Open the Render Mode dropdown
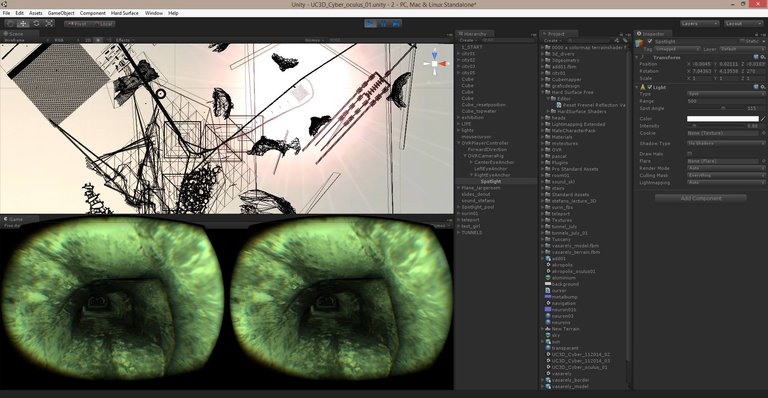 [725, 168]
